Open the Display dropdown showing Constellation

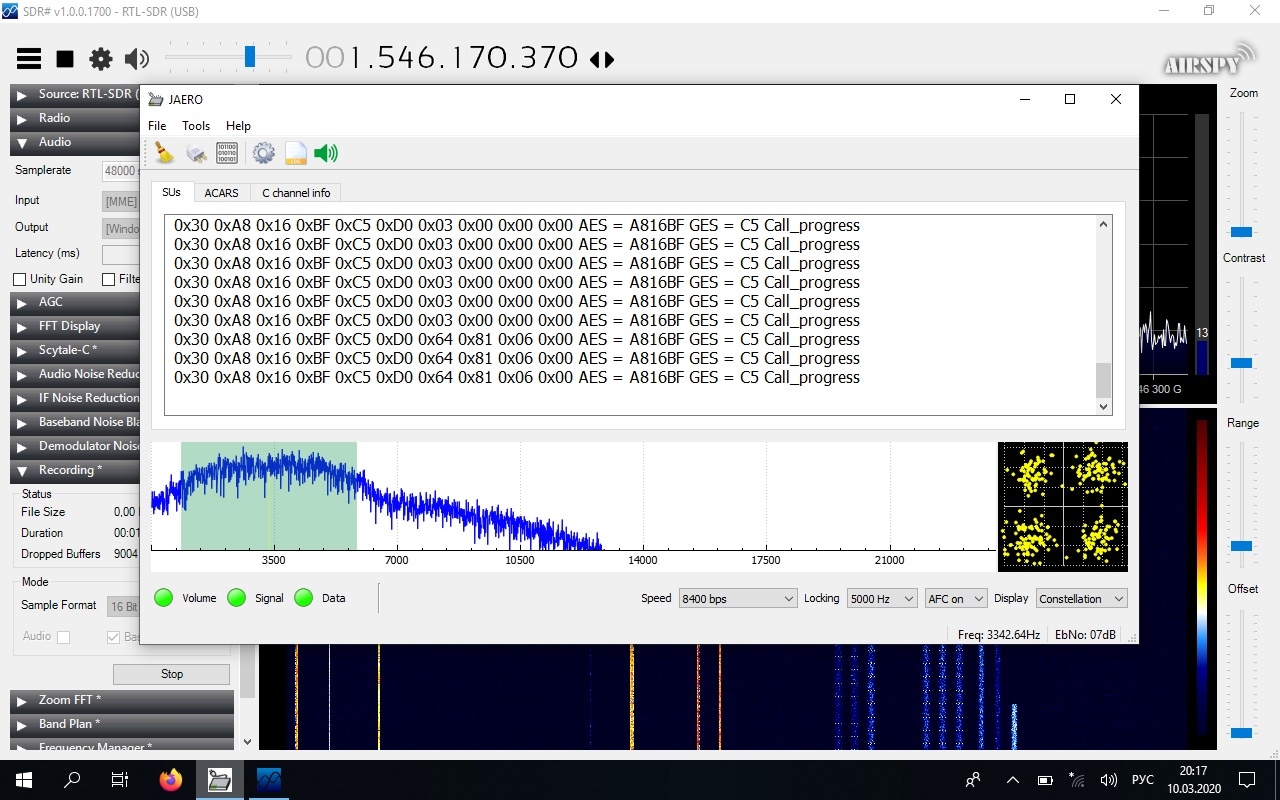pos(1081,599)
